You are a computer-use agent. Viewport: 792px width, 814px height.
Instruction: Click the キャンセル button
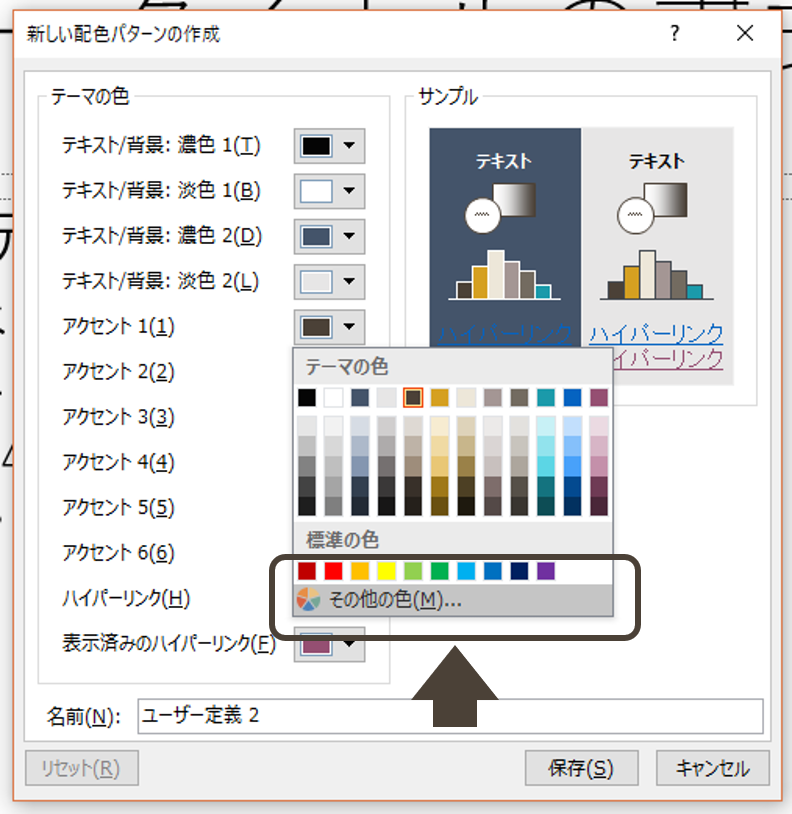tap(713, 768)
